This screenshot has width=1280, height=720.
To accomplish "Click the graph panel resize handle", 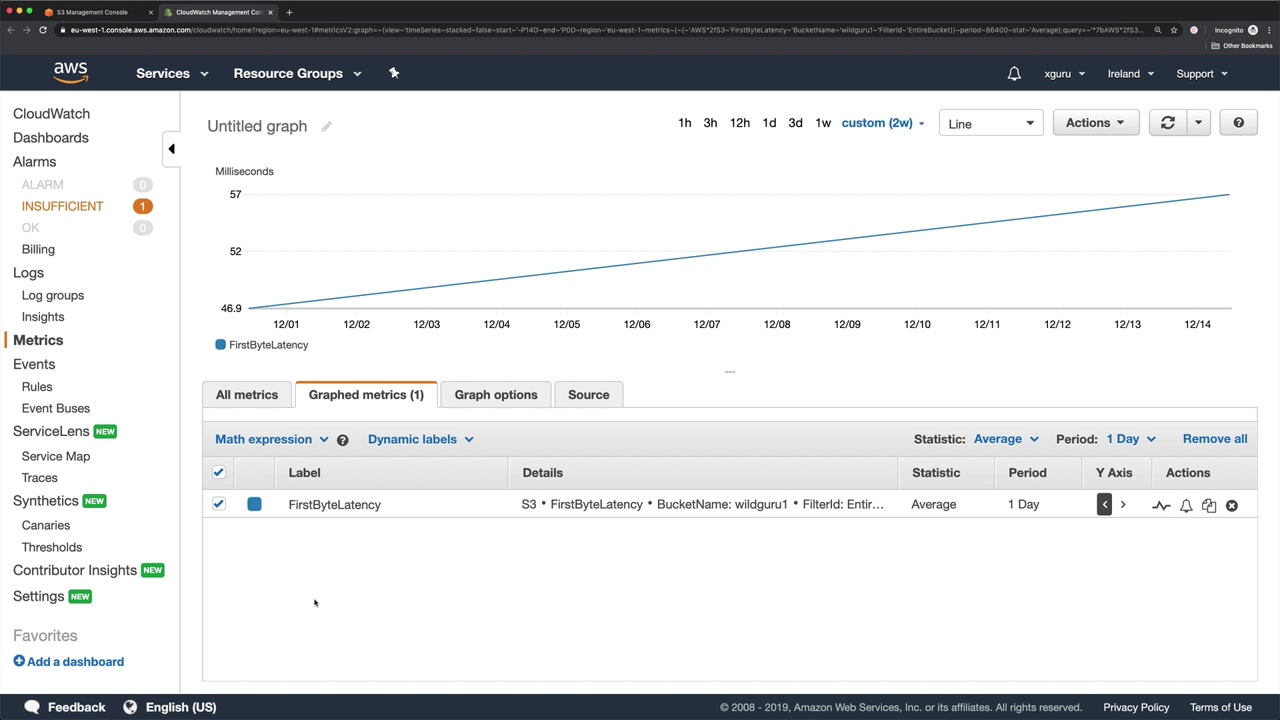I will [730, 372].
